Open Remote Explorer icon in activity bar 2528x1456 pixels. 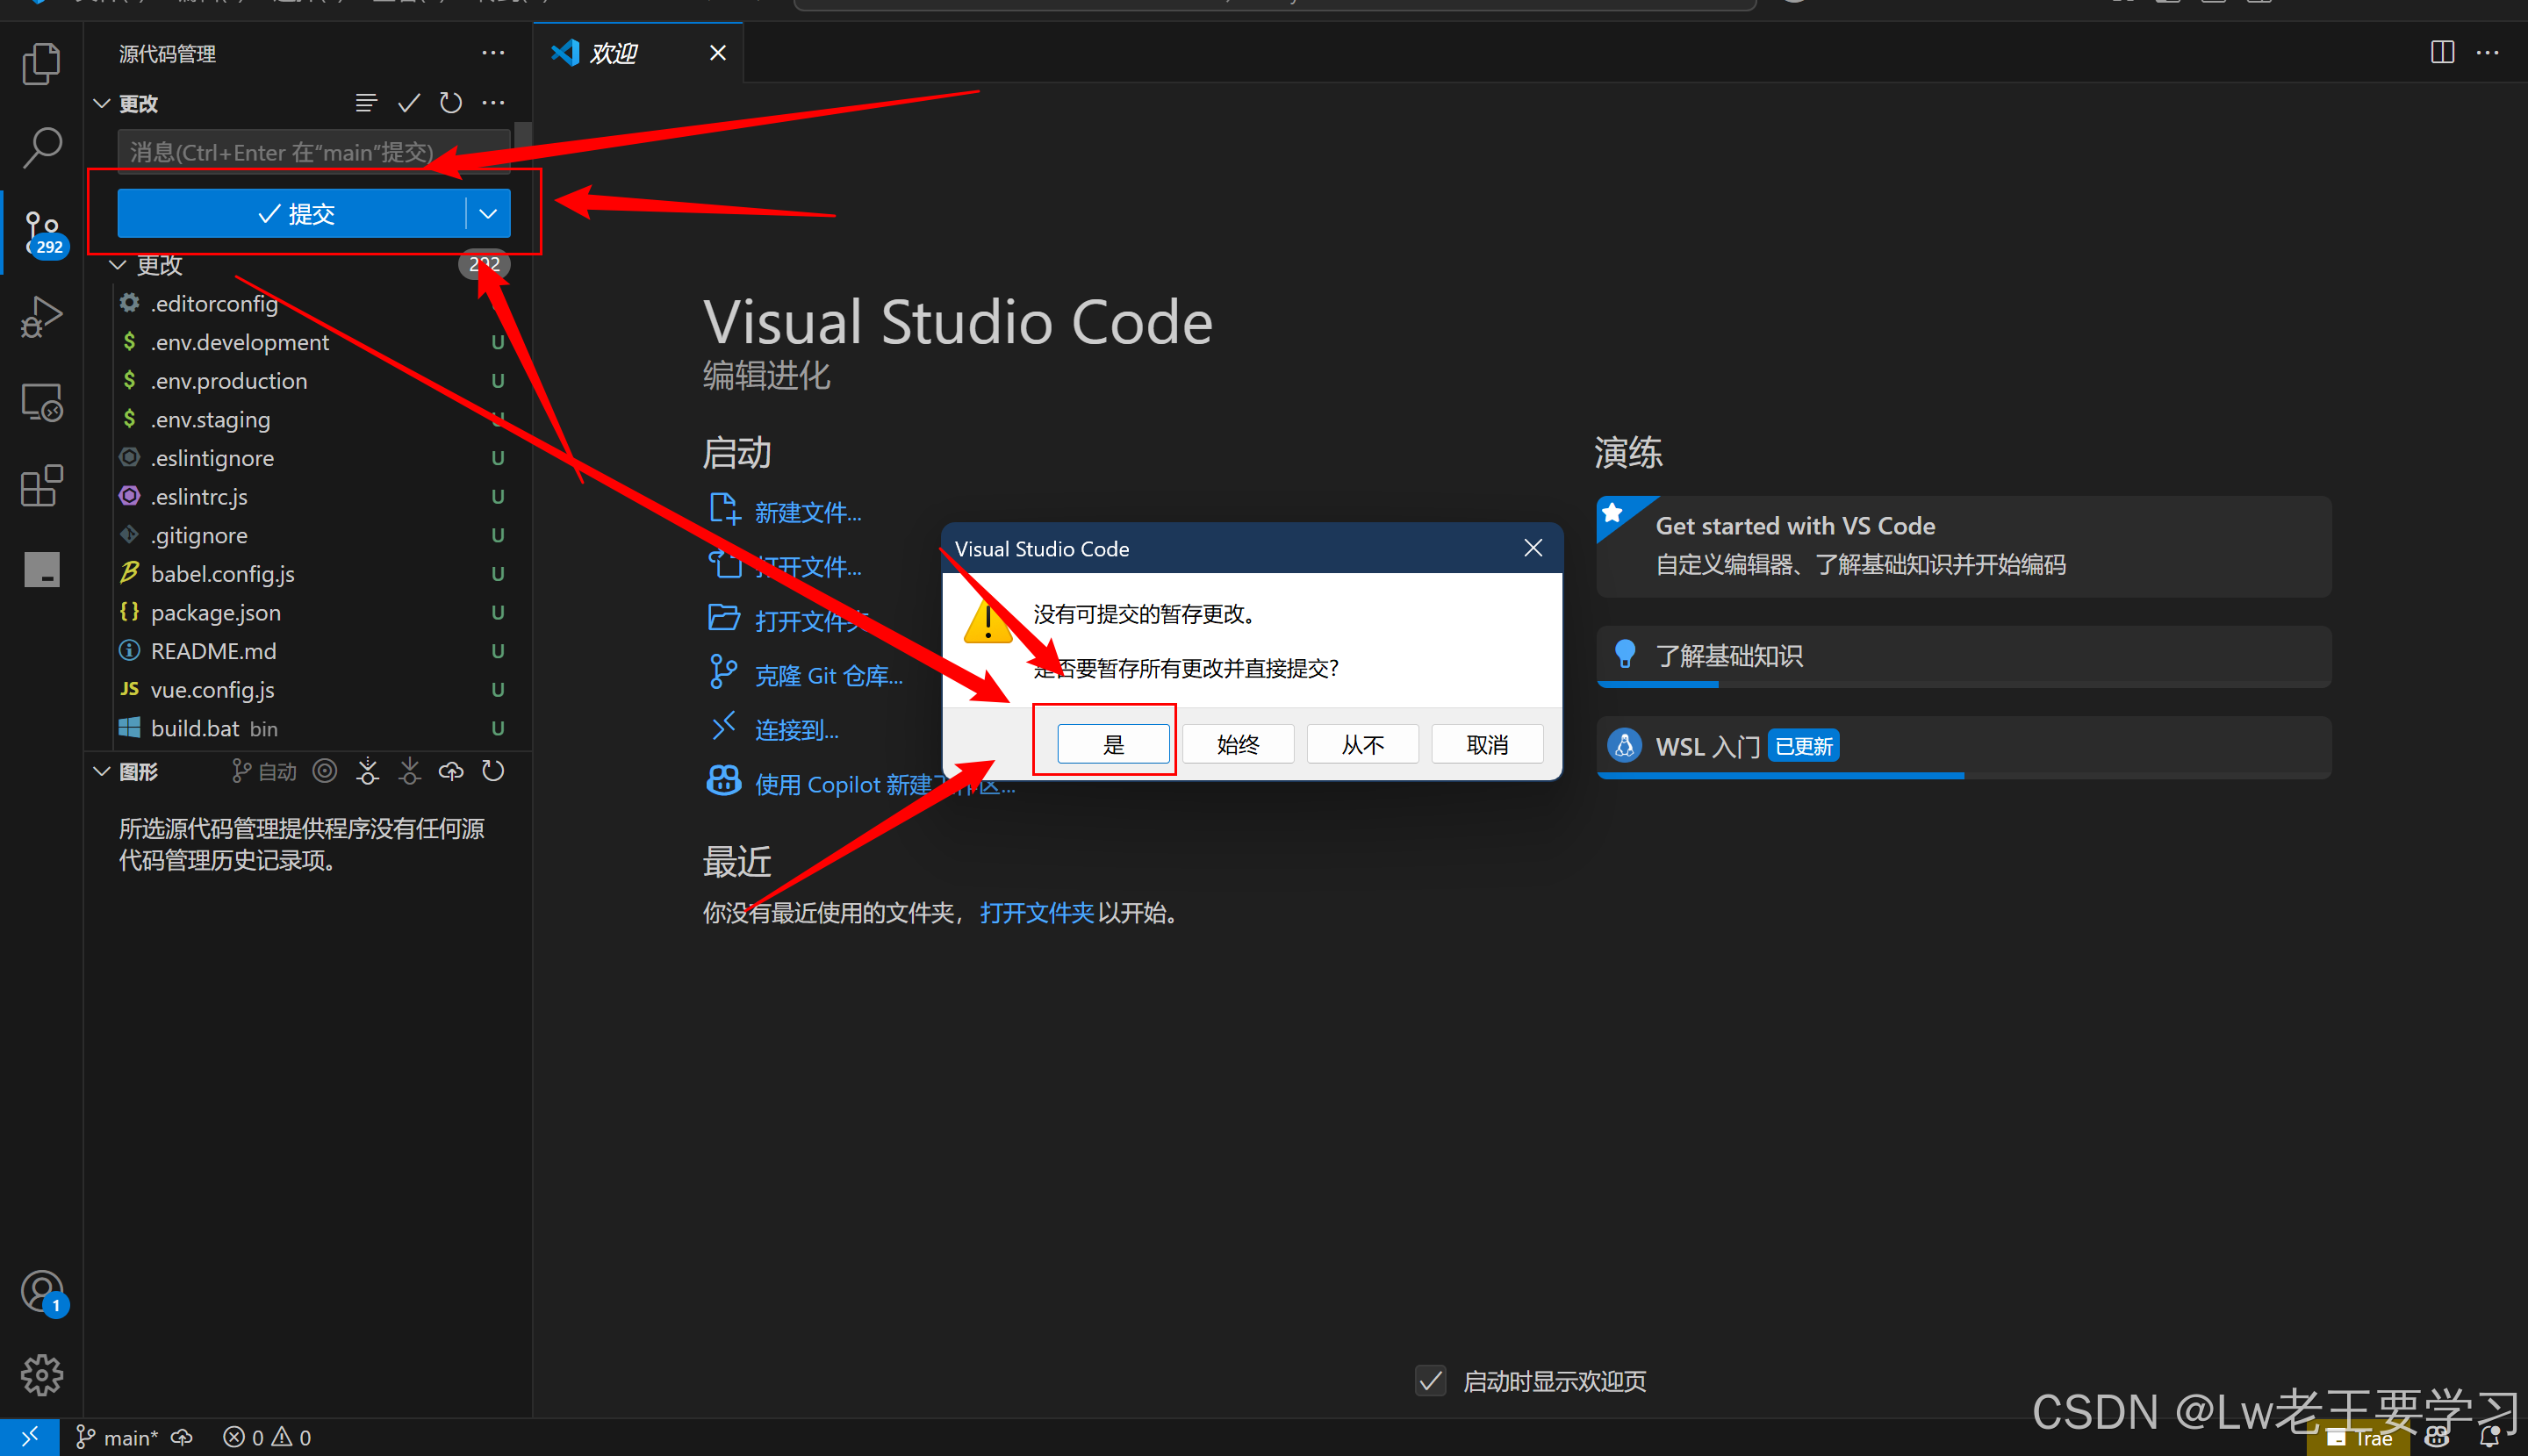click(x=41, y=402)
